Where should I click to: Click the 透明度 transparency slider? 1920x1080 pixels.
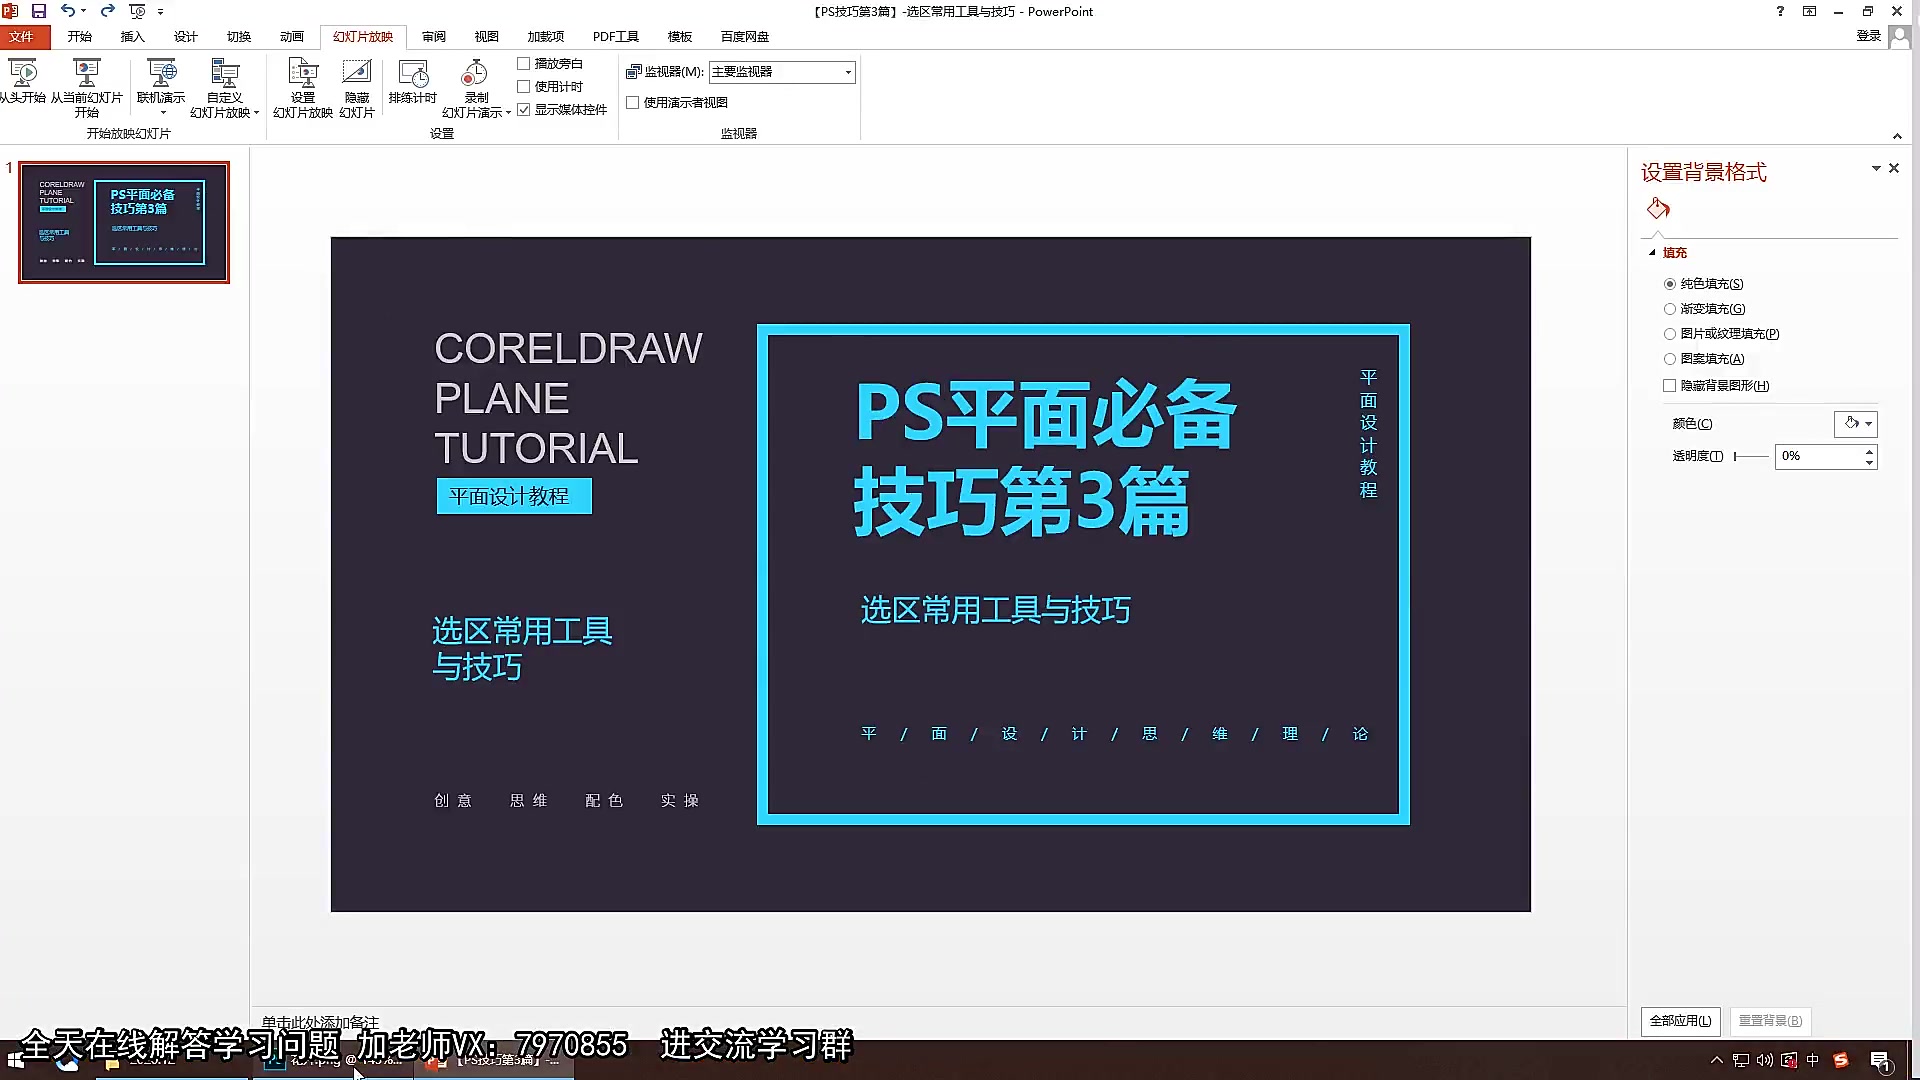point(1751,456)
